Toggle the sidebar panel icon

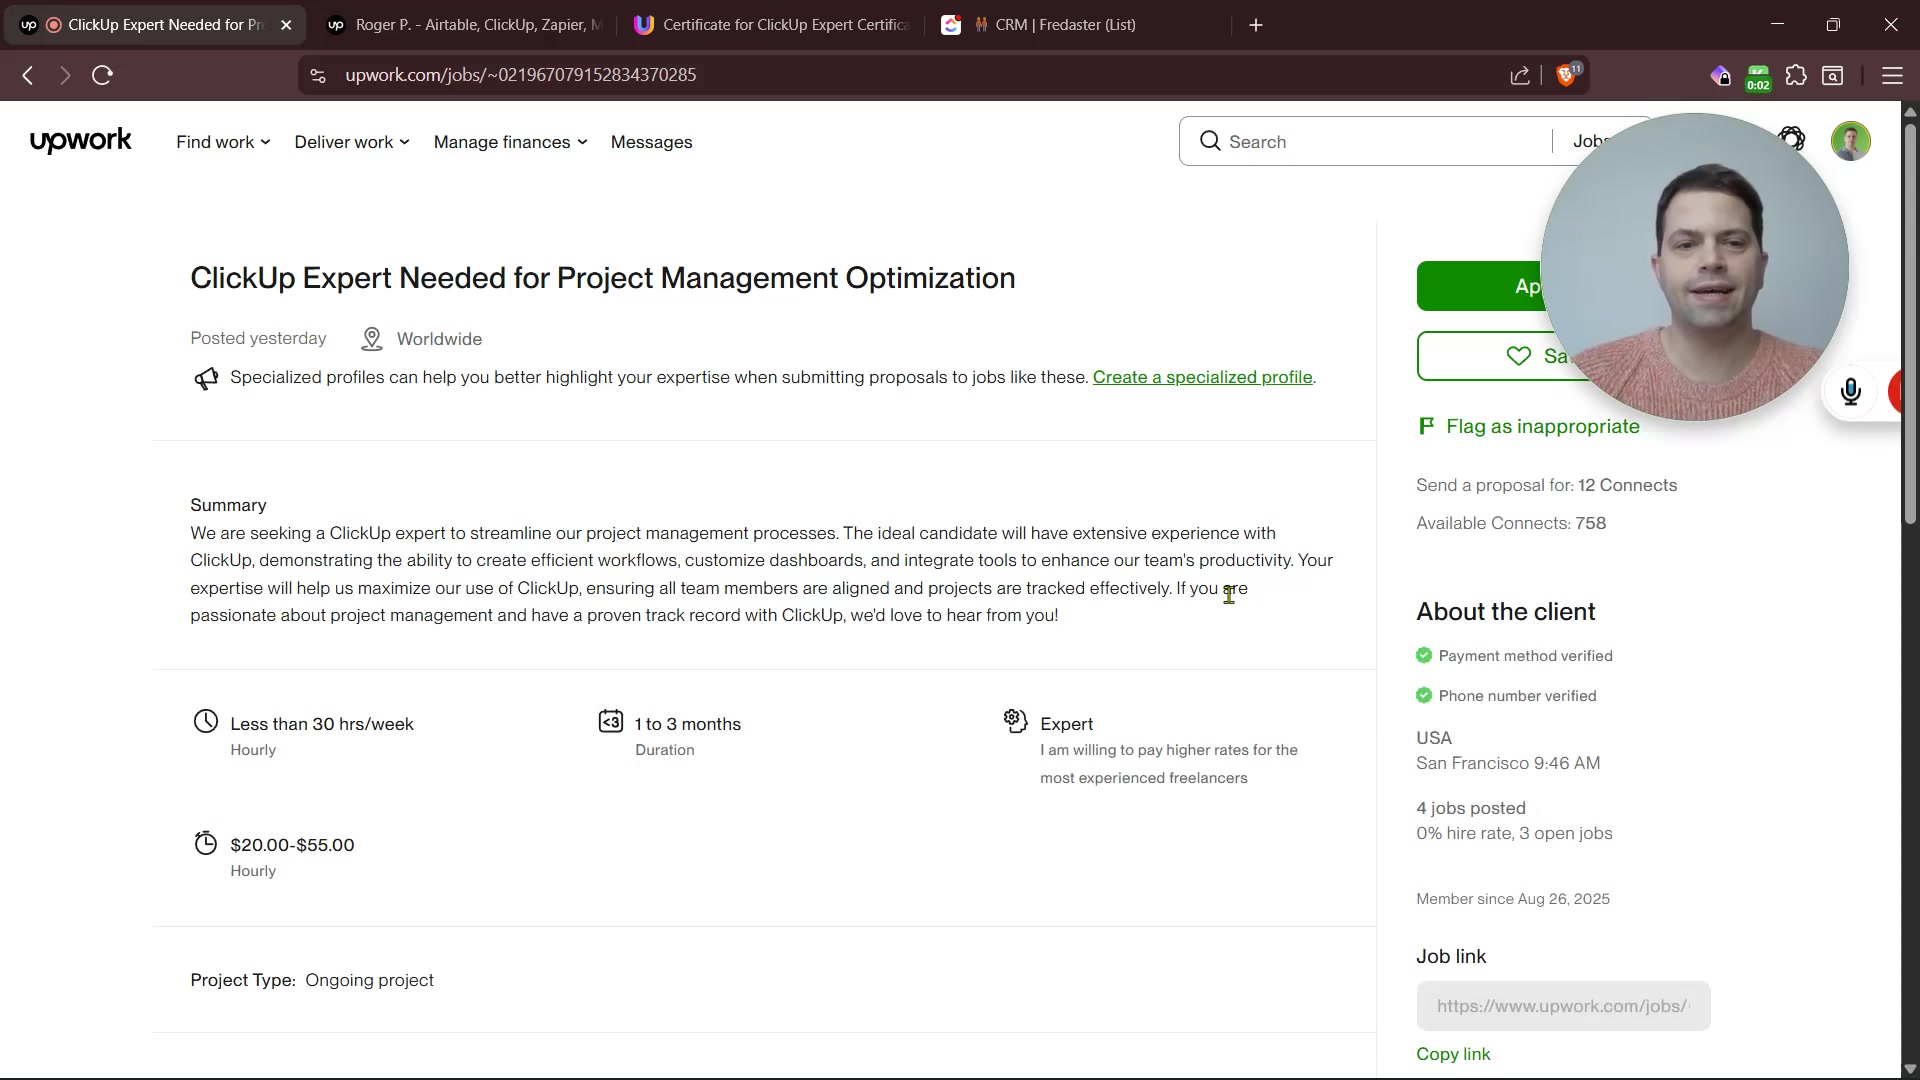1834,76
